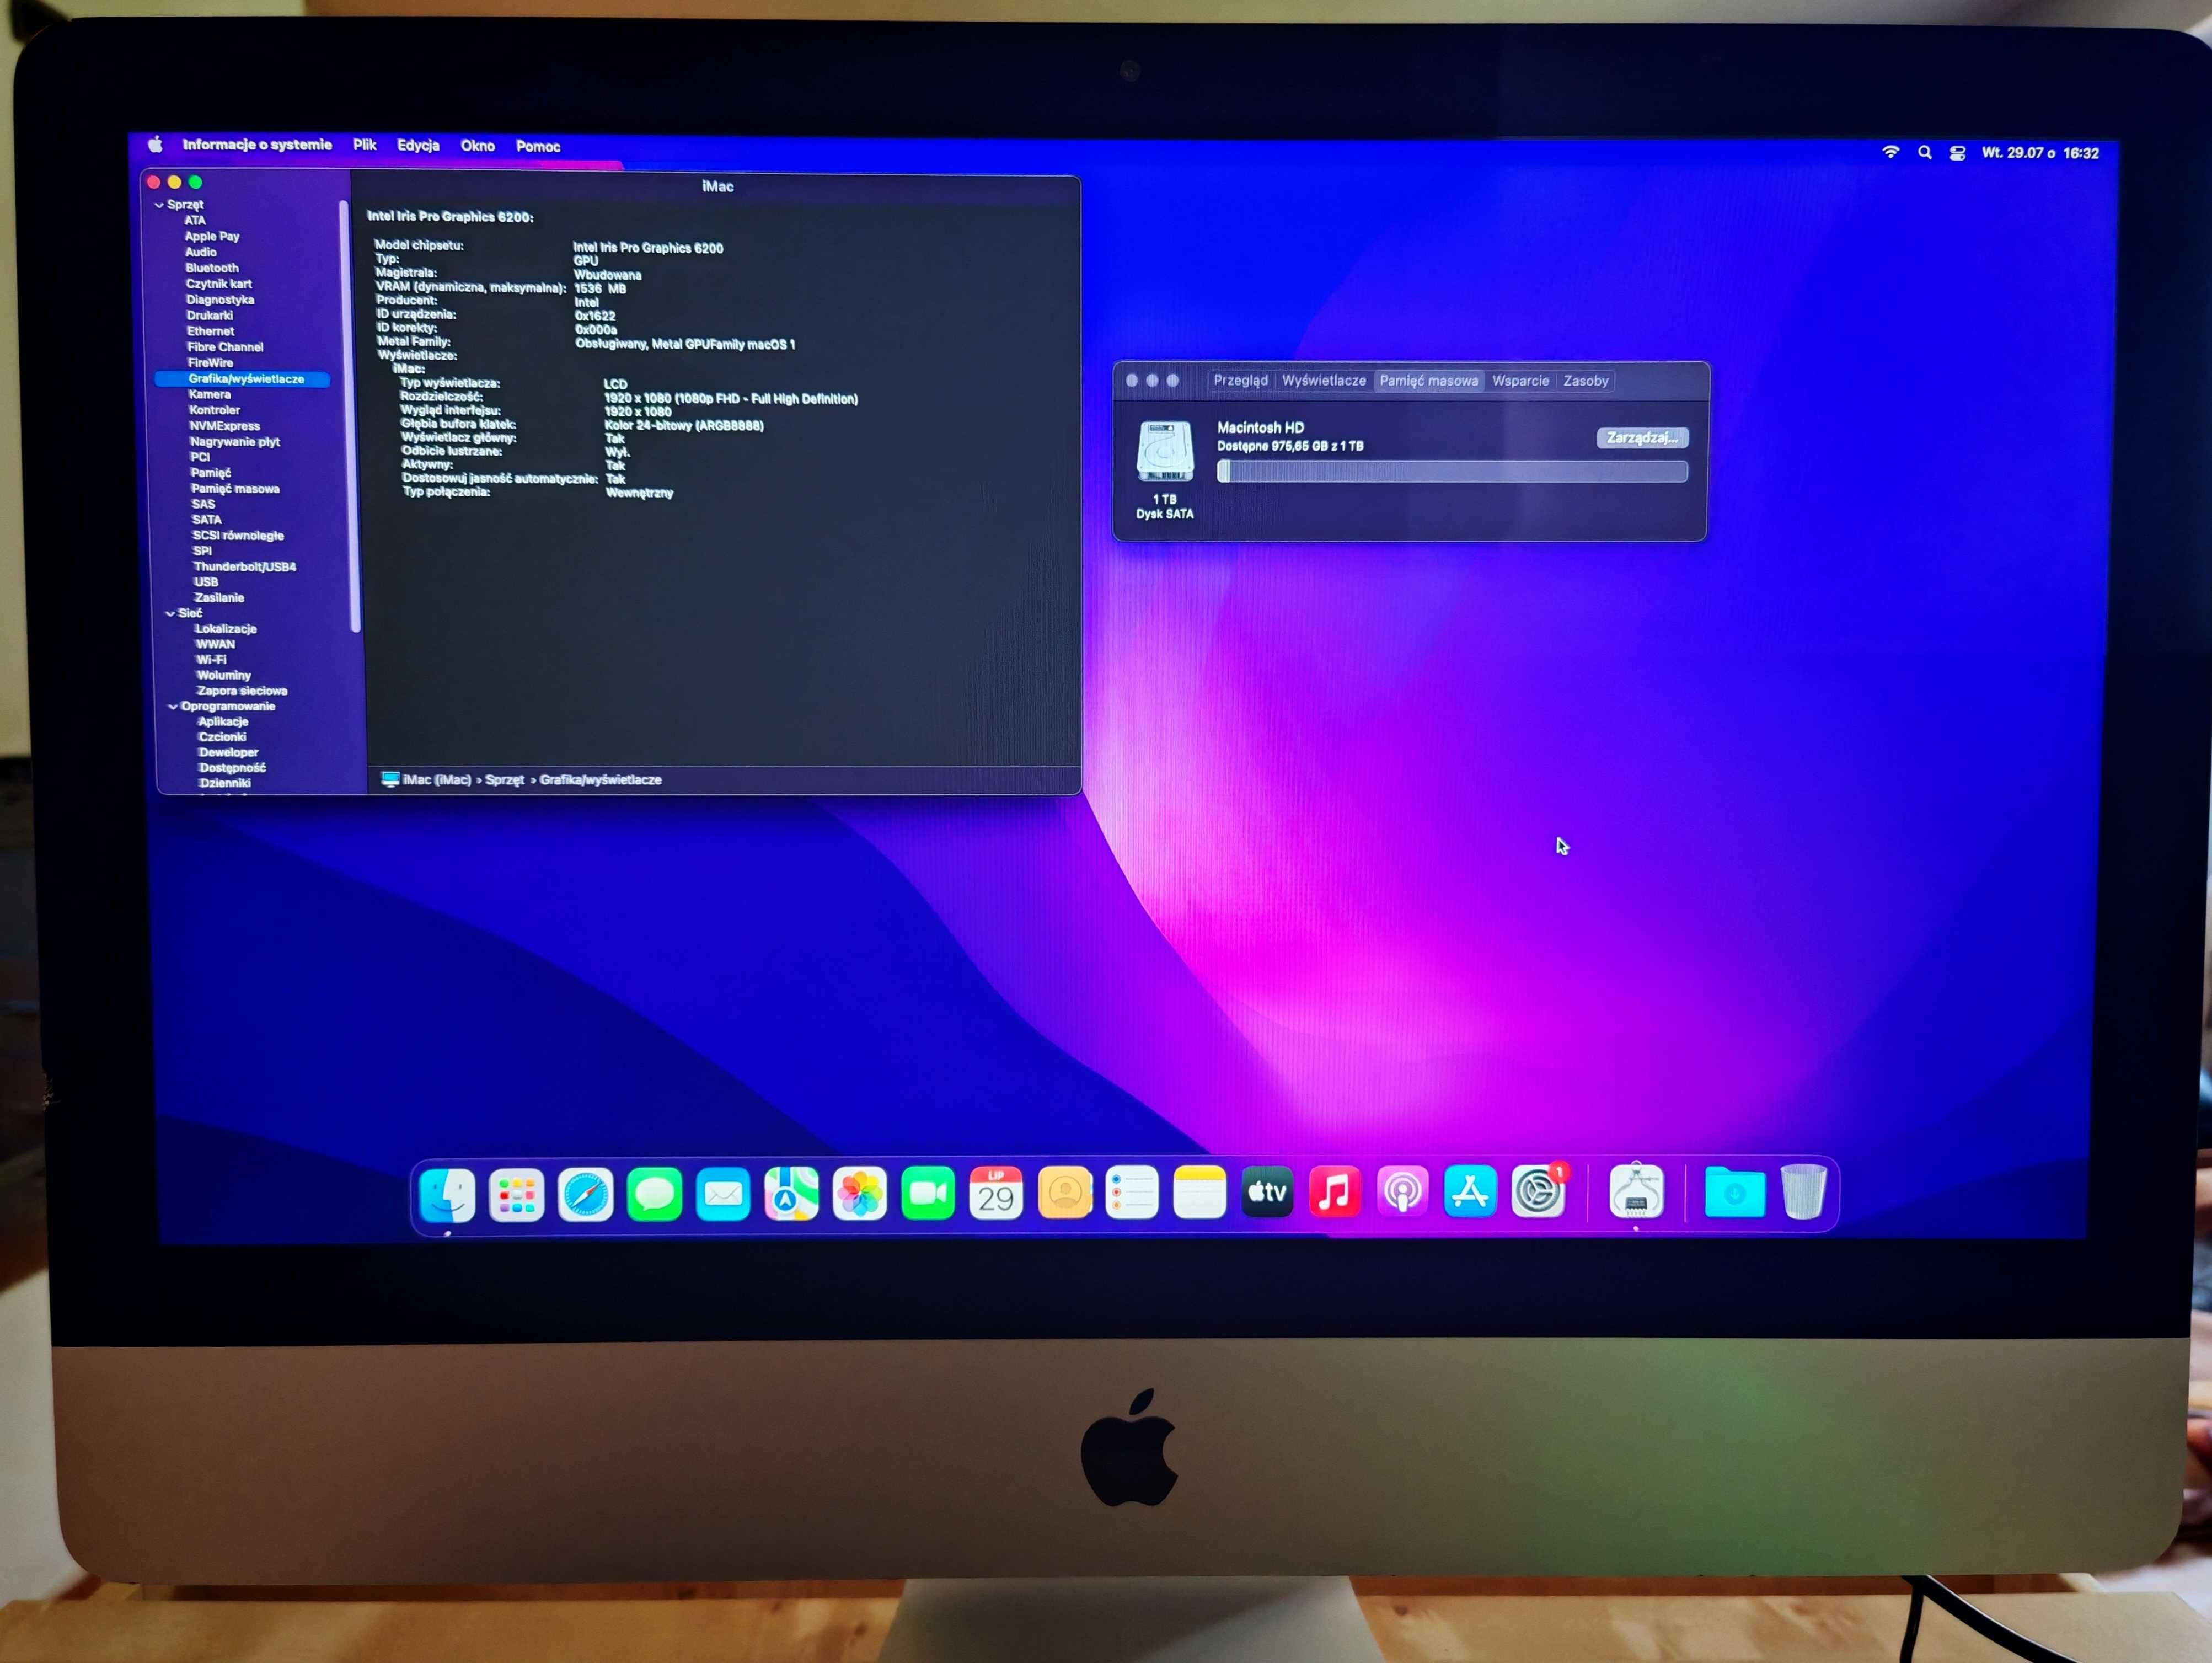The height and width of the screenshot is (1663, 2212).
Task: Open the Okno menu
Action: 478,146
